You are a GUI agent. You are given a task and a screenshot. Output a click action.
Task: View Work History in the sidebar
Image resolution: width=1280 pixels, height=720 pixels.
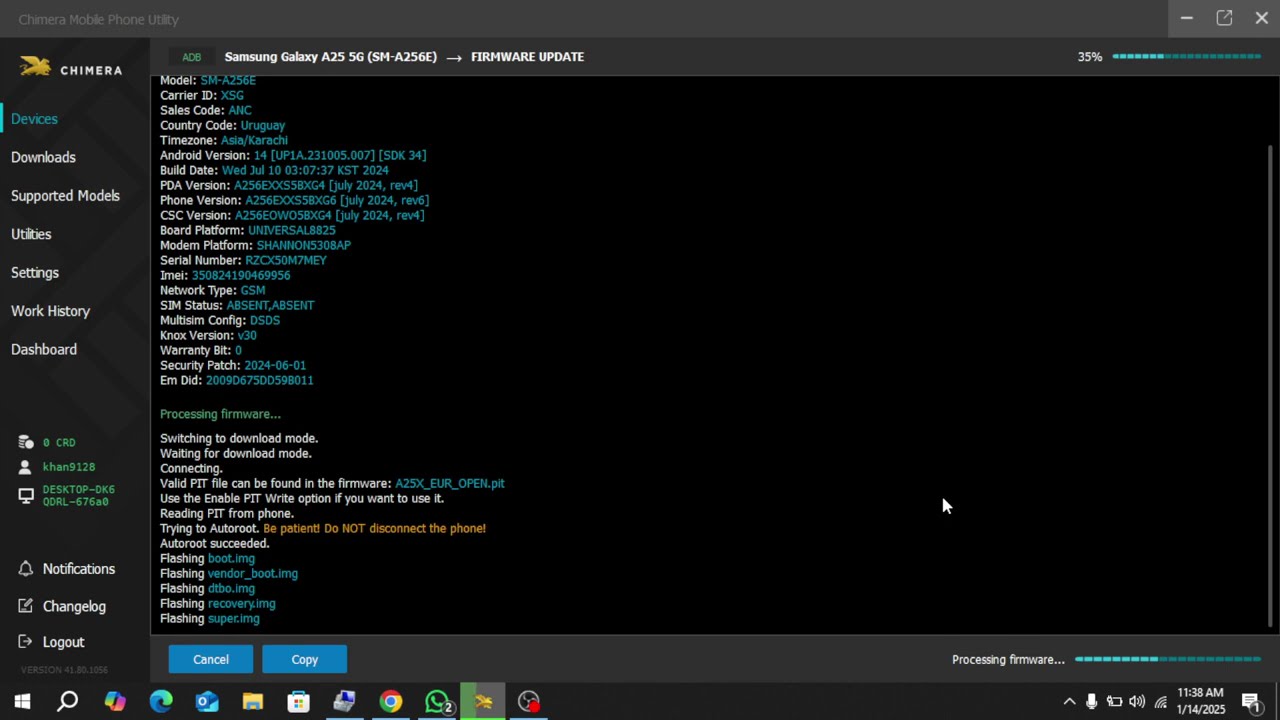[x=50, y=311]
